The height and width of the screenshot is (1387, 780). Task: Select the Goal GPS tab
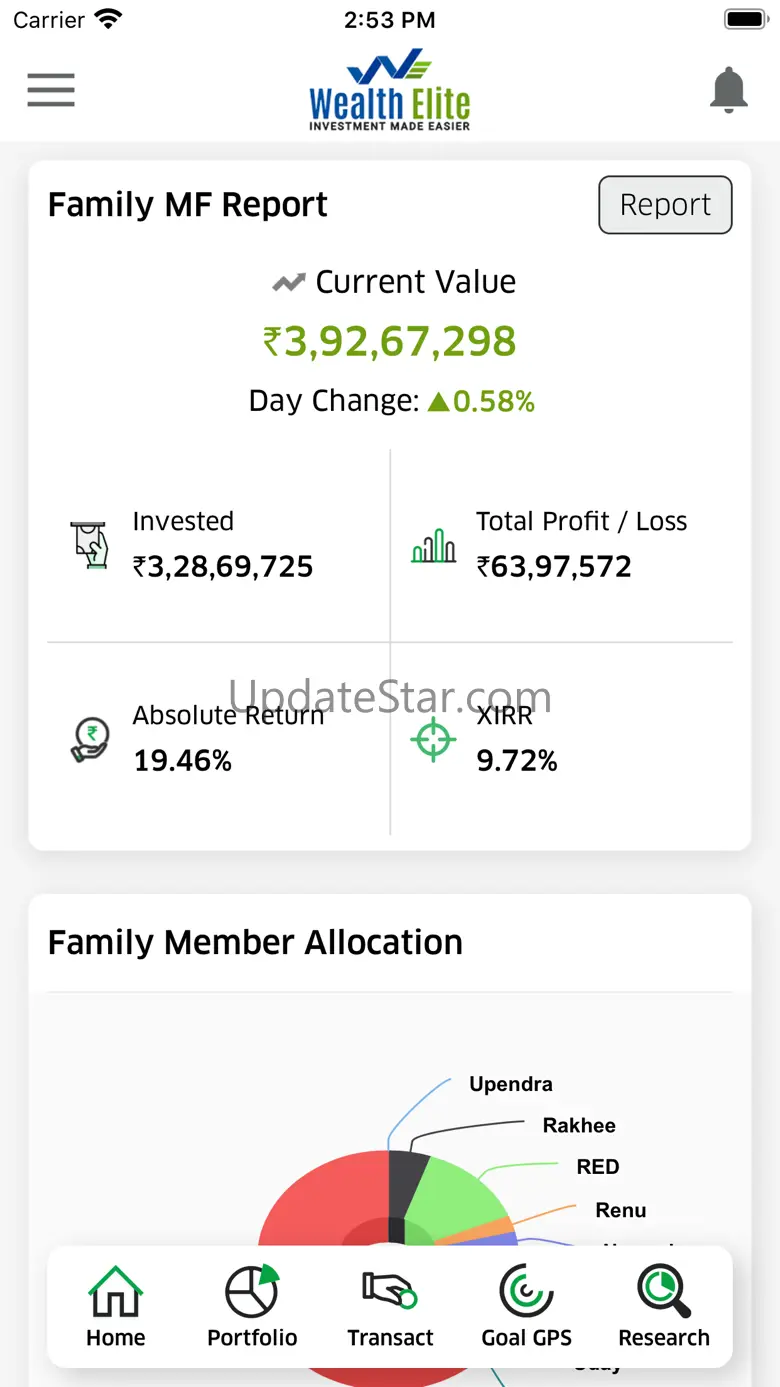tap(527, 1307)
